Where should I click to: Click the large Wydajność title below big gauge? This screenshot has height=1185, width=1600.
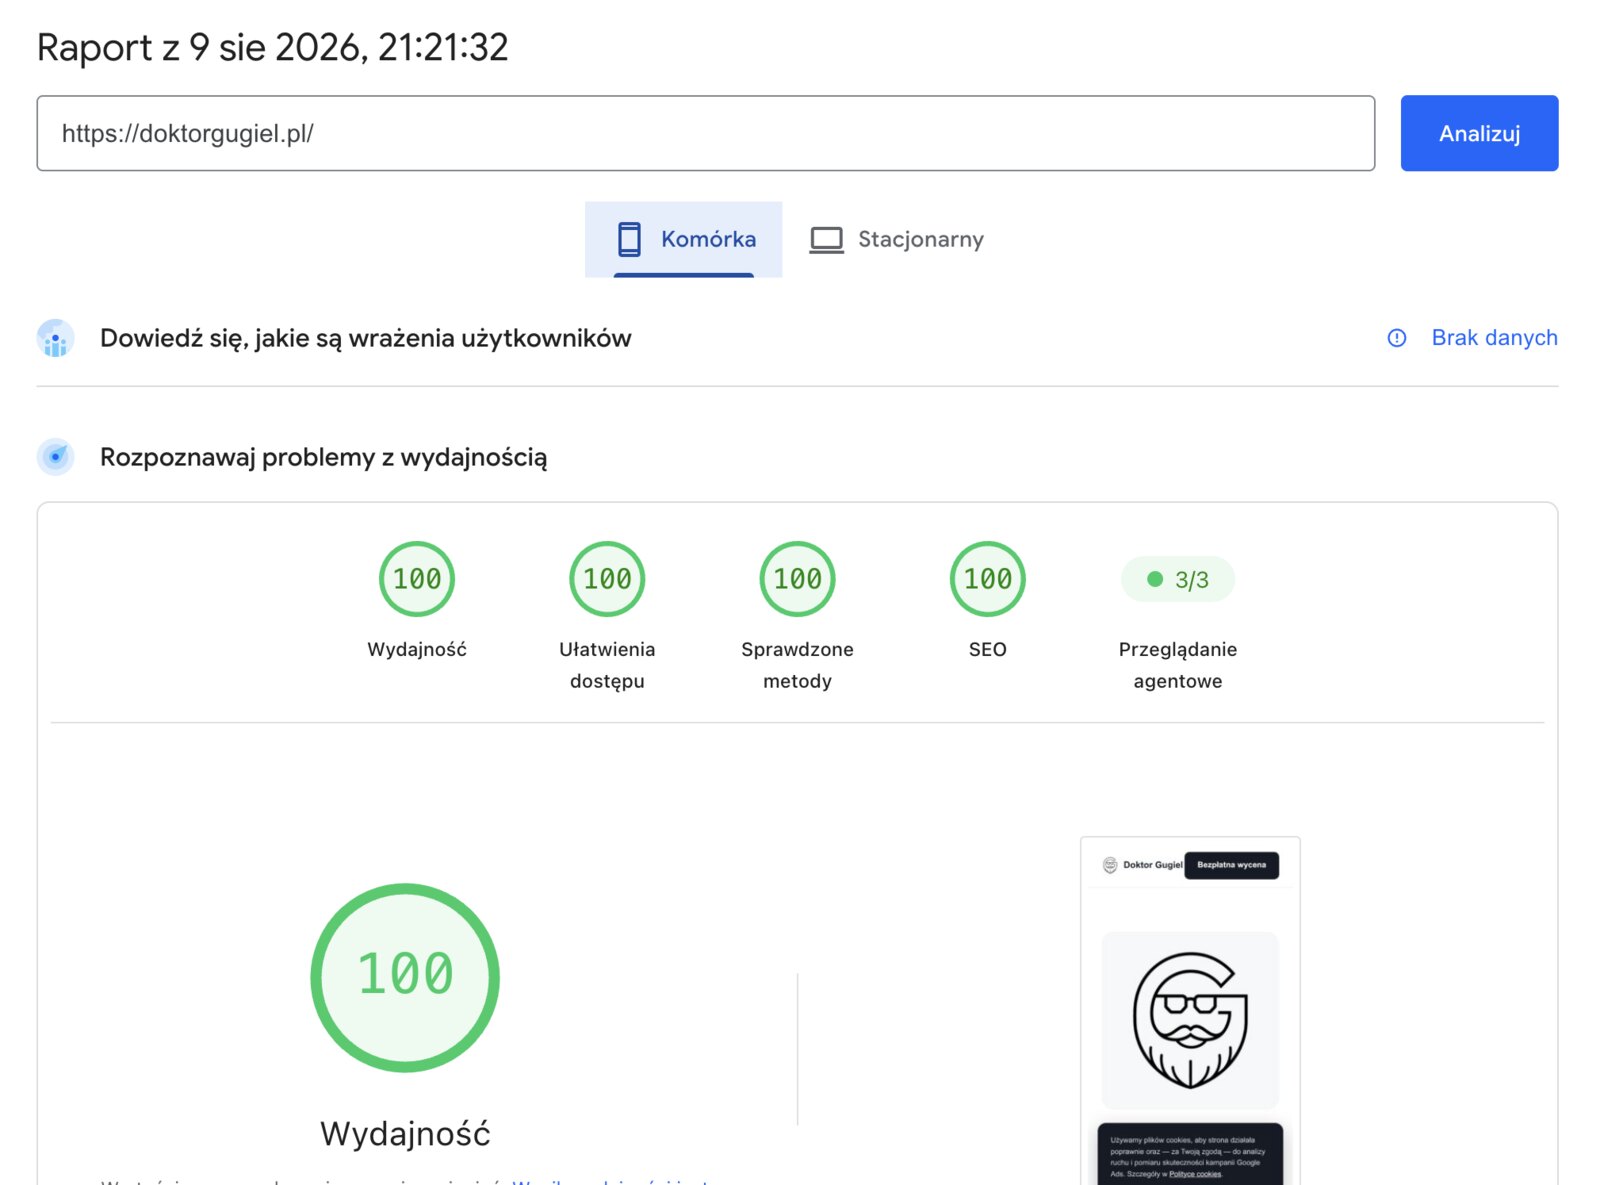click(x=405, y=1133)
